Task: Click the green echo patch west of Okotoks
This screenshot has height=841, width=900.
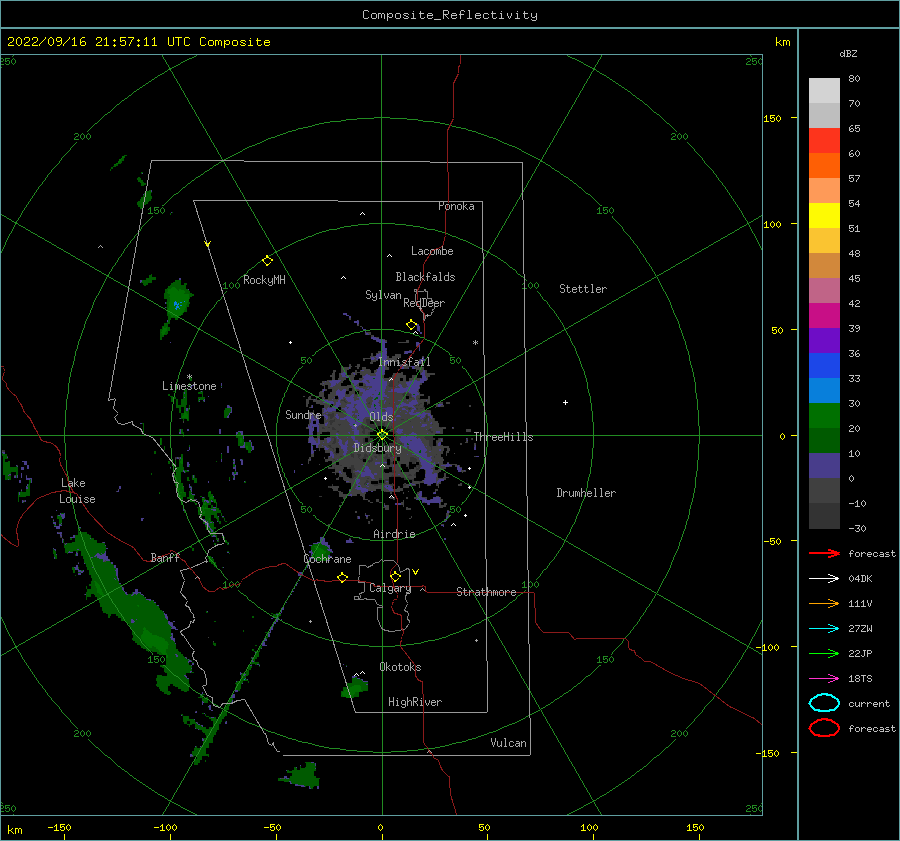Action: coord(355,687)
